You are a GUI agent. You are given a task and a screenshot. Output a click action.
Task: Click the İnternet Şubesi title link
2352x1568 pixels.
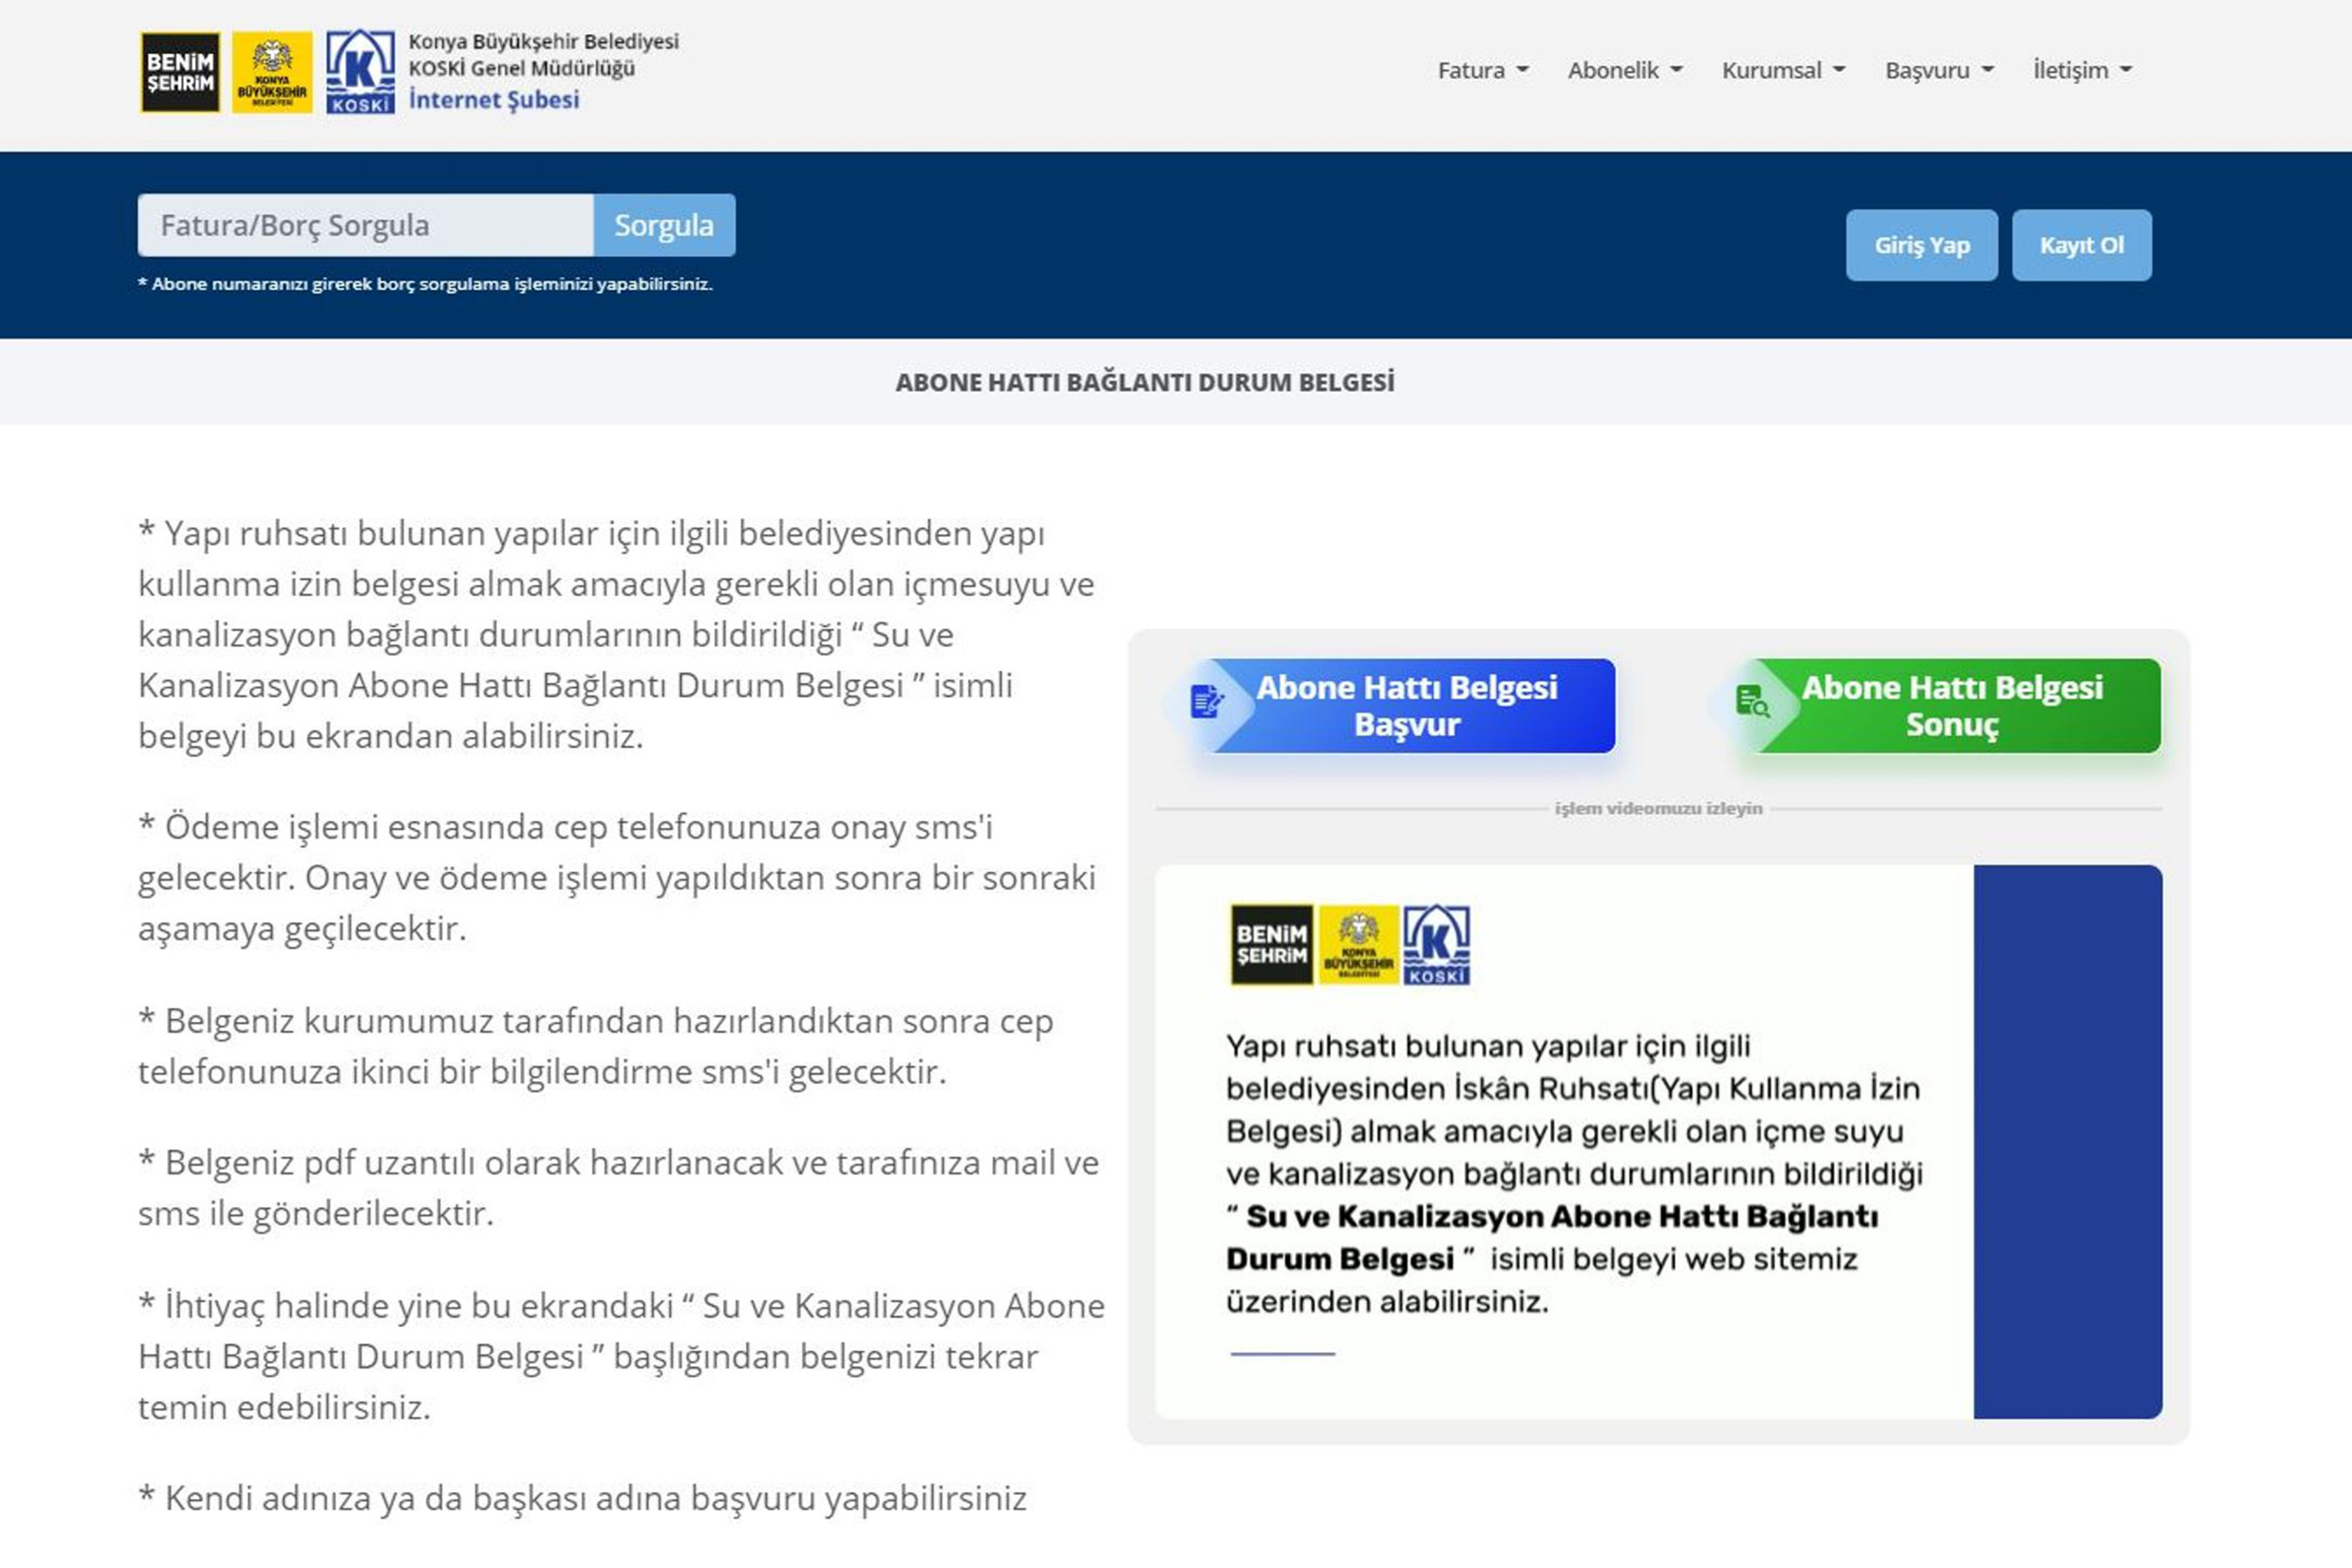[x=494, y=100]
